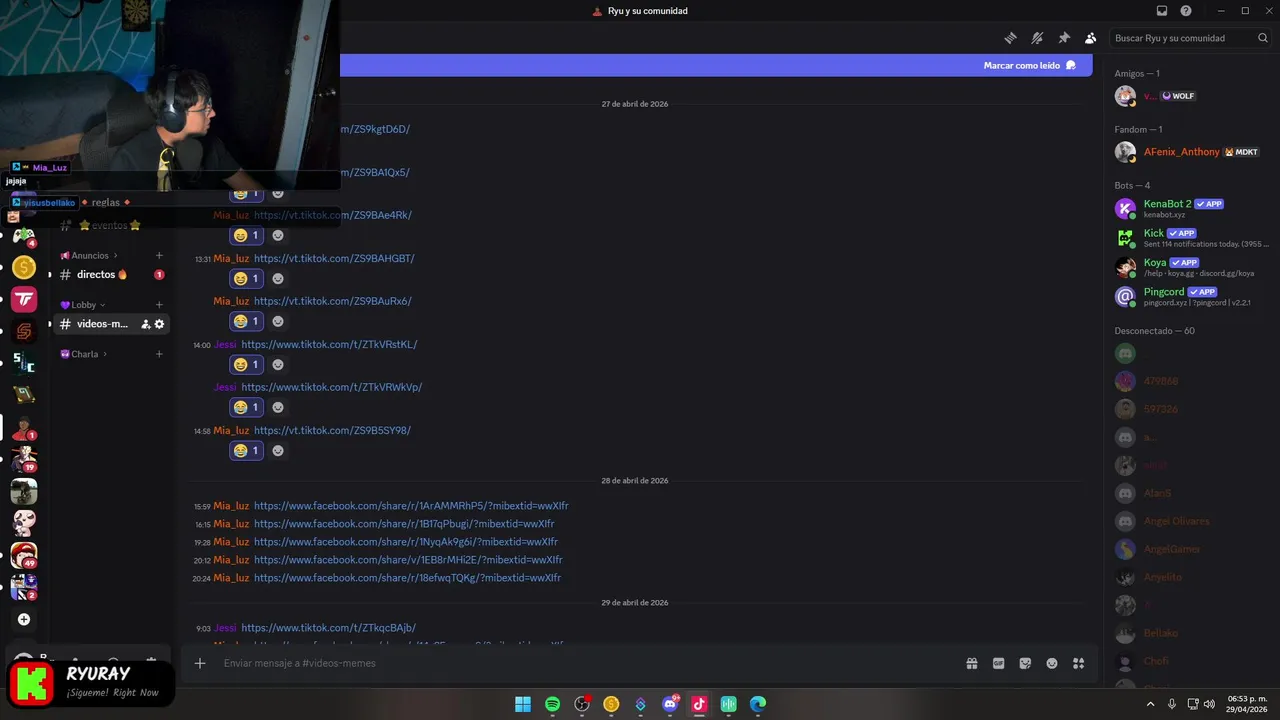Viewport: 1280px width, 720px height.
Task: Add channel plus next to Lobby
Action: 159,305
